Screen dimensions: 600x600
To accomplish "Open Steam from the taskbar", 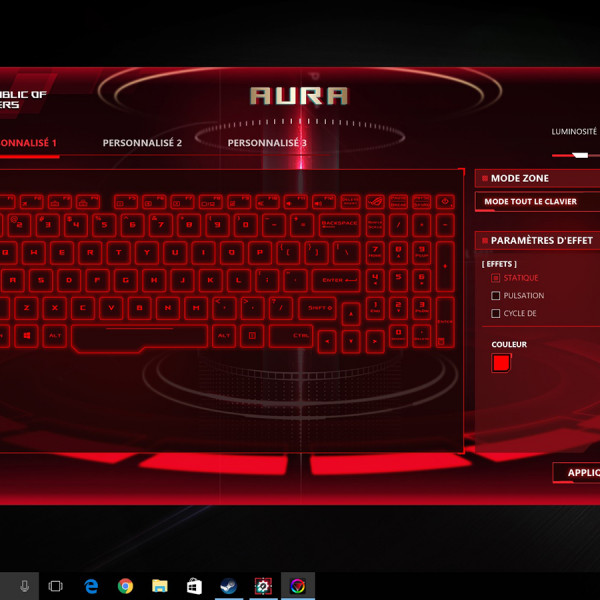I will (x=228, y=586).
